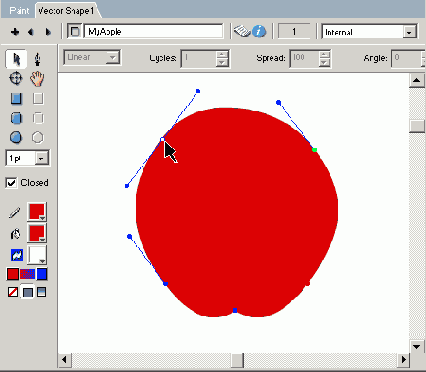Viewport: 426px width, 372px height.
Task: Choose the Gradient fill option
Action: tap(41, 292)
